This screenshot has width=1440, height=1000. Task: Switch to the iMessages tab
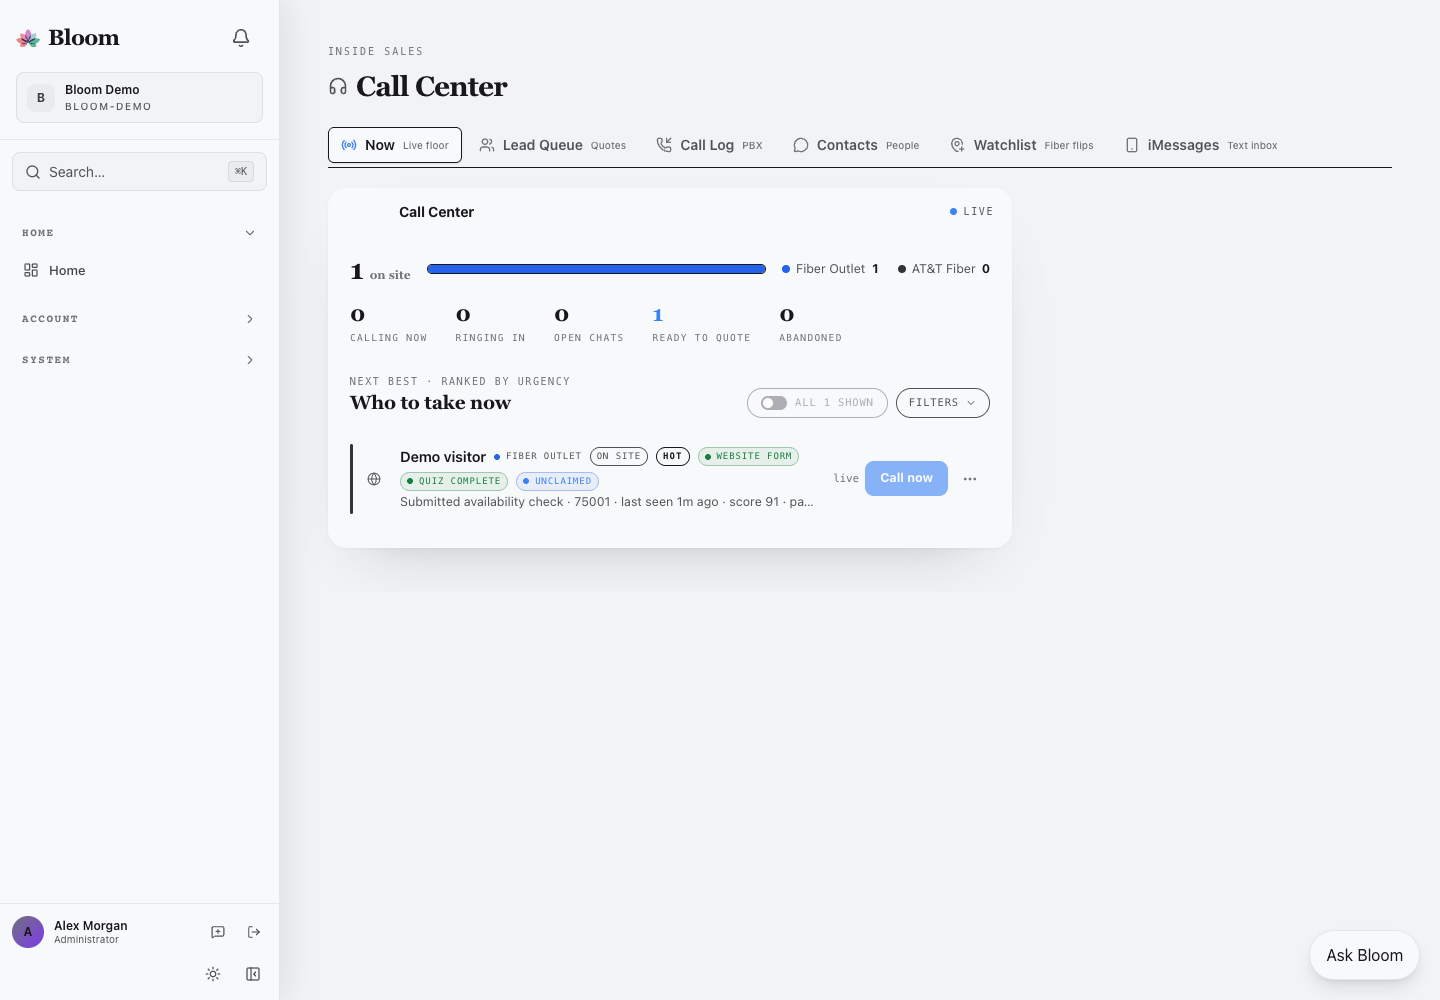coord(1201,145)
